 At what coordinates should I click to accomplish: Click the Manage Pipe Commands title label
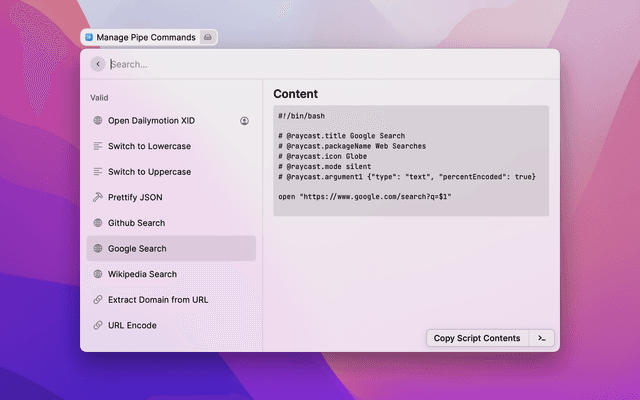point(146,37)
